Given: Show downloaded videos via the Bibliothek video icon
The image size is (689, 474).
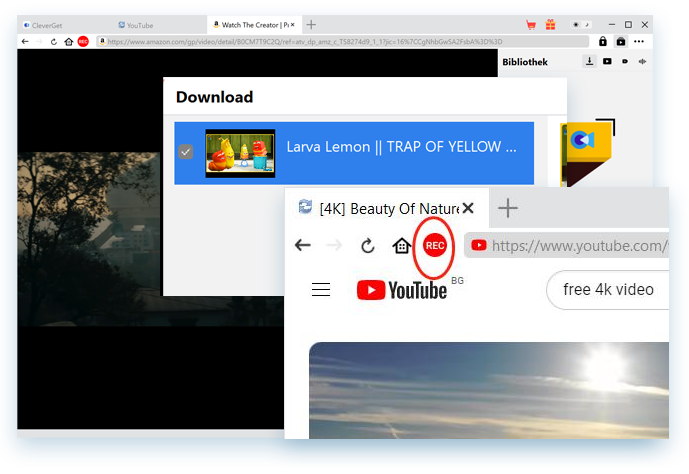Looking at the screenshot, I should click(x=607, y=62).
